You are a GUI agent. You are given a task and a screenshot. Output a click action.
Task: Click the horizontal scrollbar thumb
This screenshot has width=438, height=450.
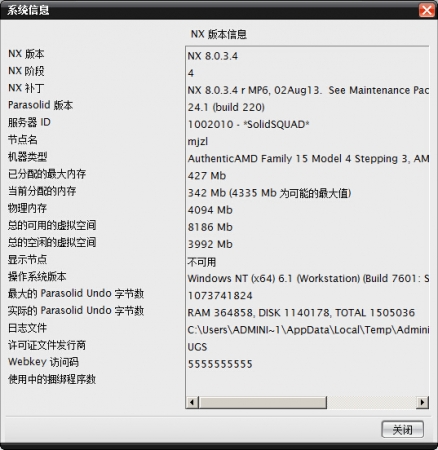pos(263,402)
